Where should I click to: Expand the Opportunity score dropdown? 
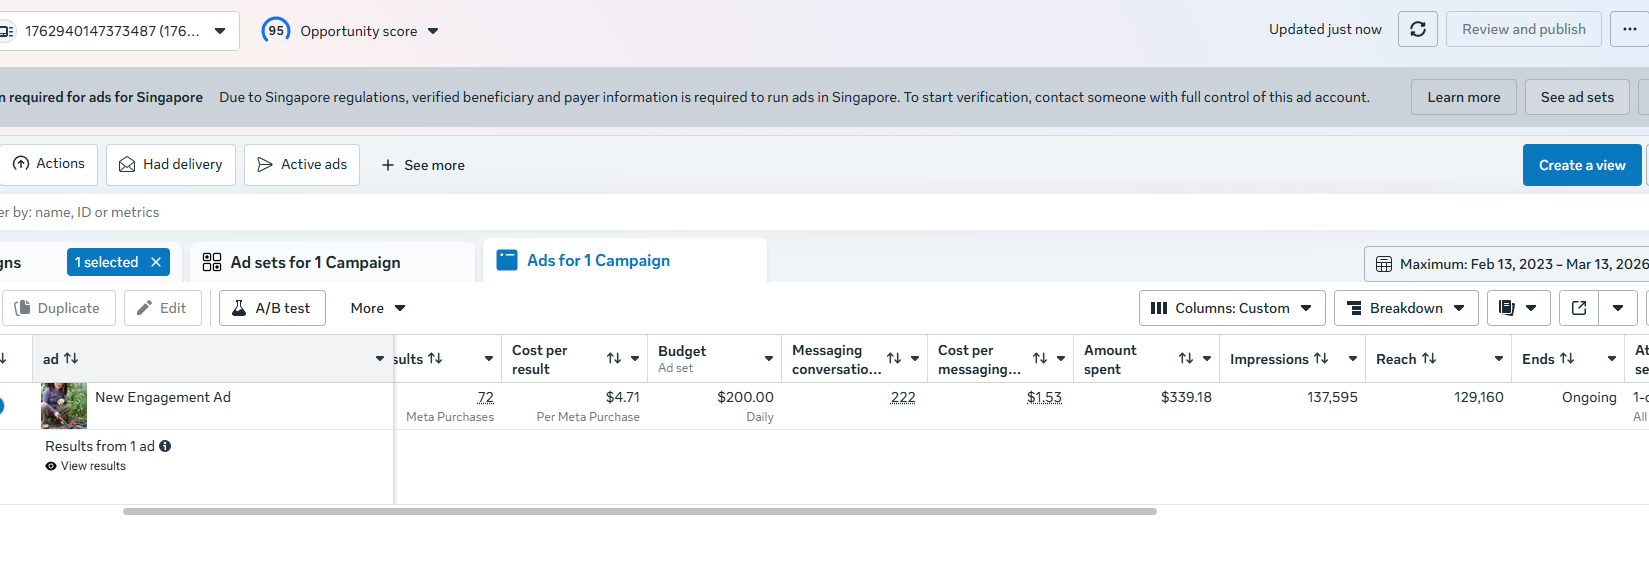[433, 31]
